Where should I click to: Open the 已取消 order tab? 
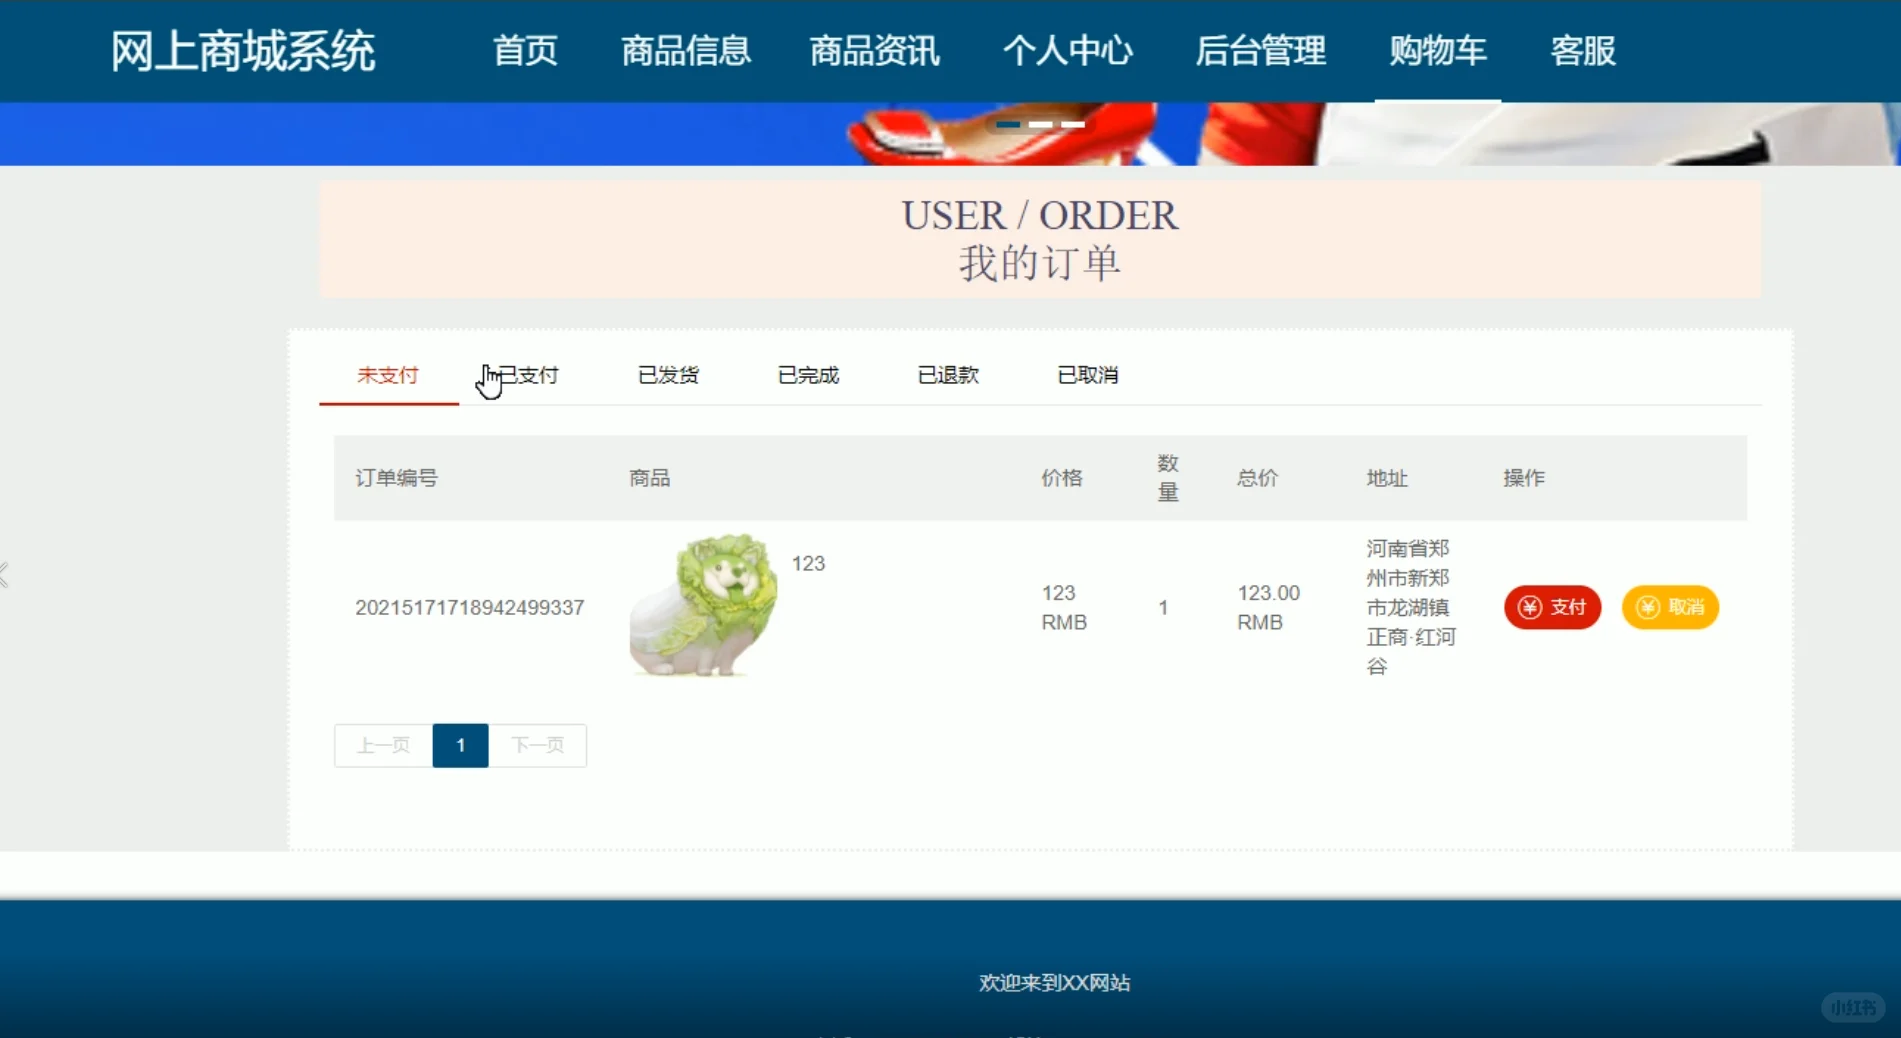[1088, 375]
